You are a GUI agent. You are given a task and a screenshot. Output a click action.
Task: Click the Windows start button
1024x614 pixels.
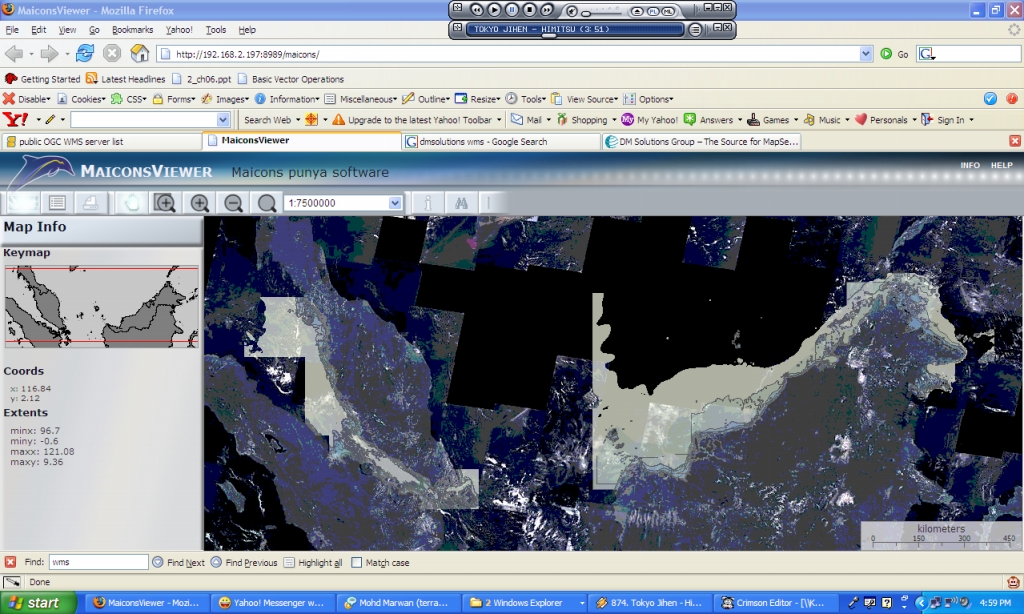tap(37, 602)
